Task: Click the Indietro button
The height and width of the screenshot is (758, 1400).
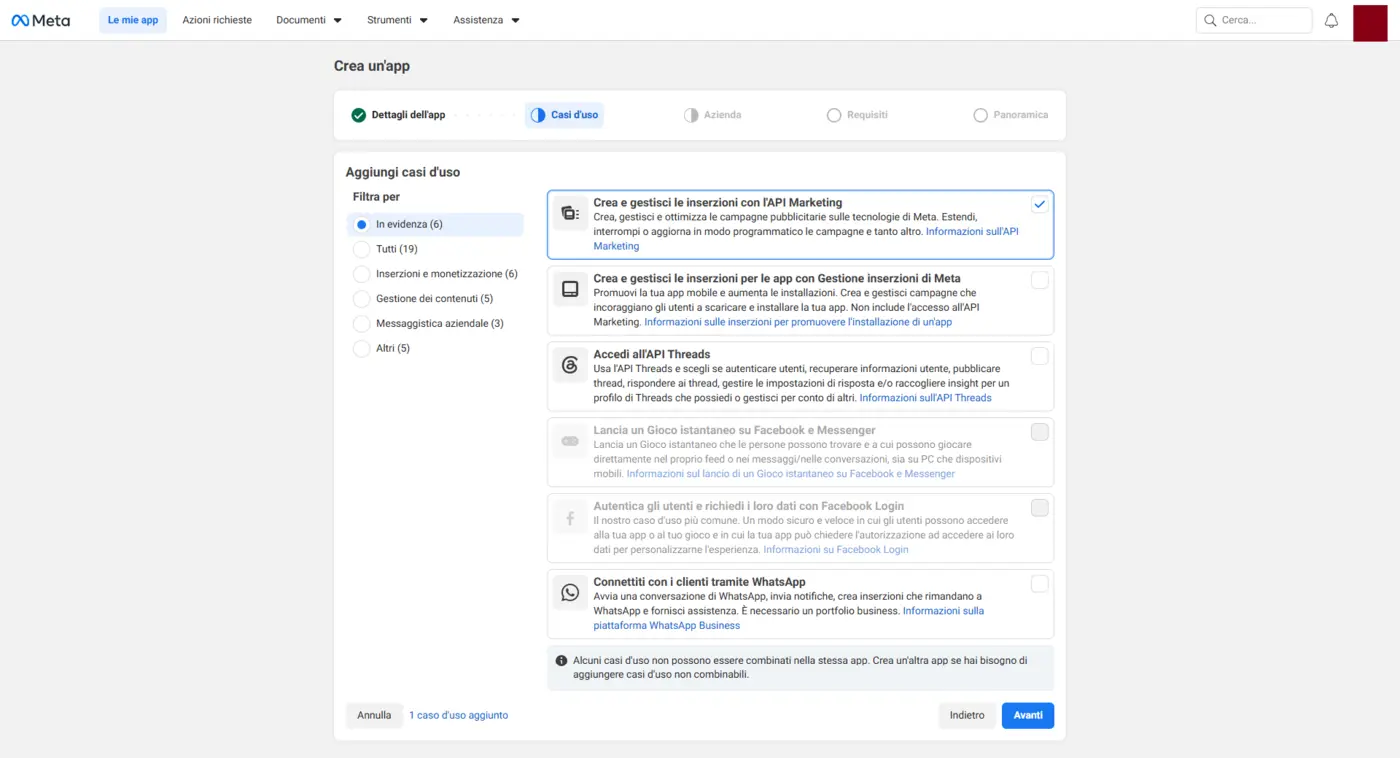Action: pyautogui.click(x=967, y=715)
